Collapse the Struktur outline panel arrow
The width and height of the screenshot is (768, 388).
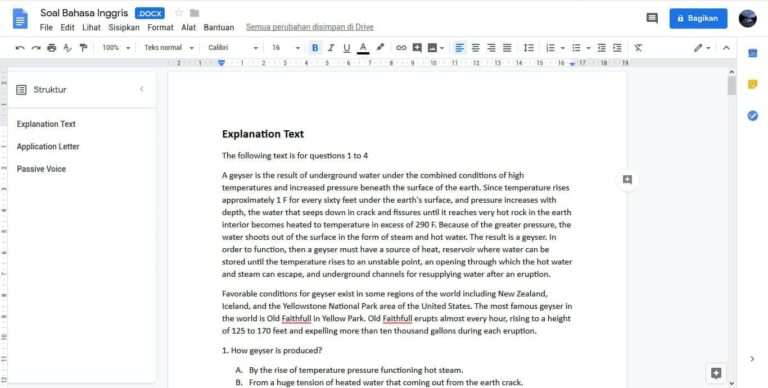coord(142,89)
